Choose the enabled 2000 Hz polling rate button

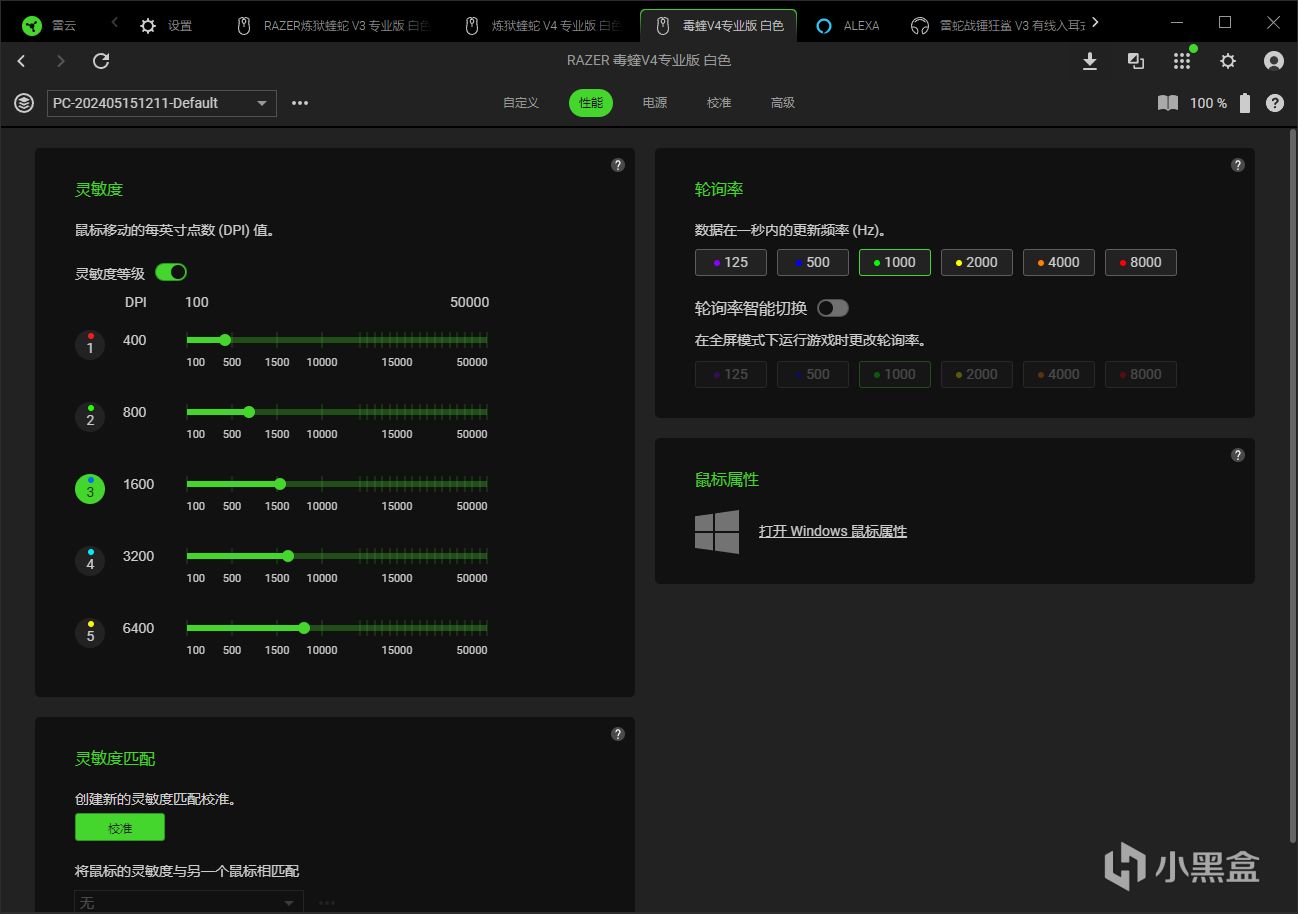click(x=977, y=262)
